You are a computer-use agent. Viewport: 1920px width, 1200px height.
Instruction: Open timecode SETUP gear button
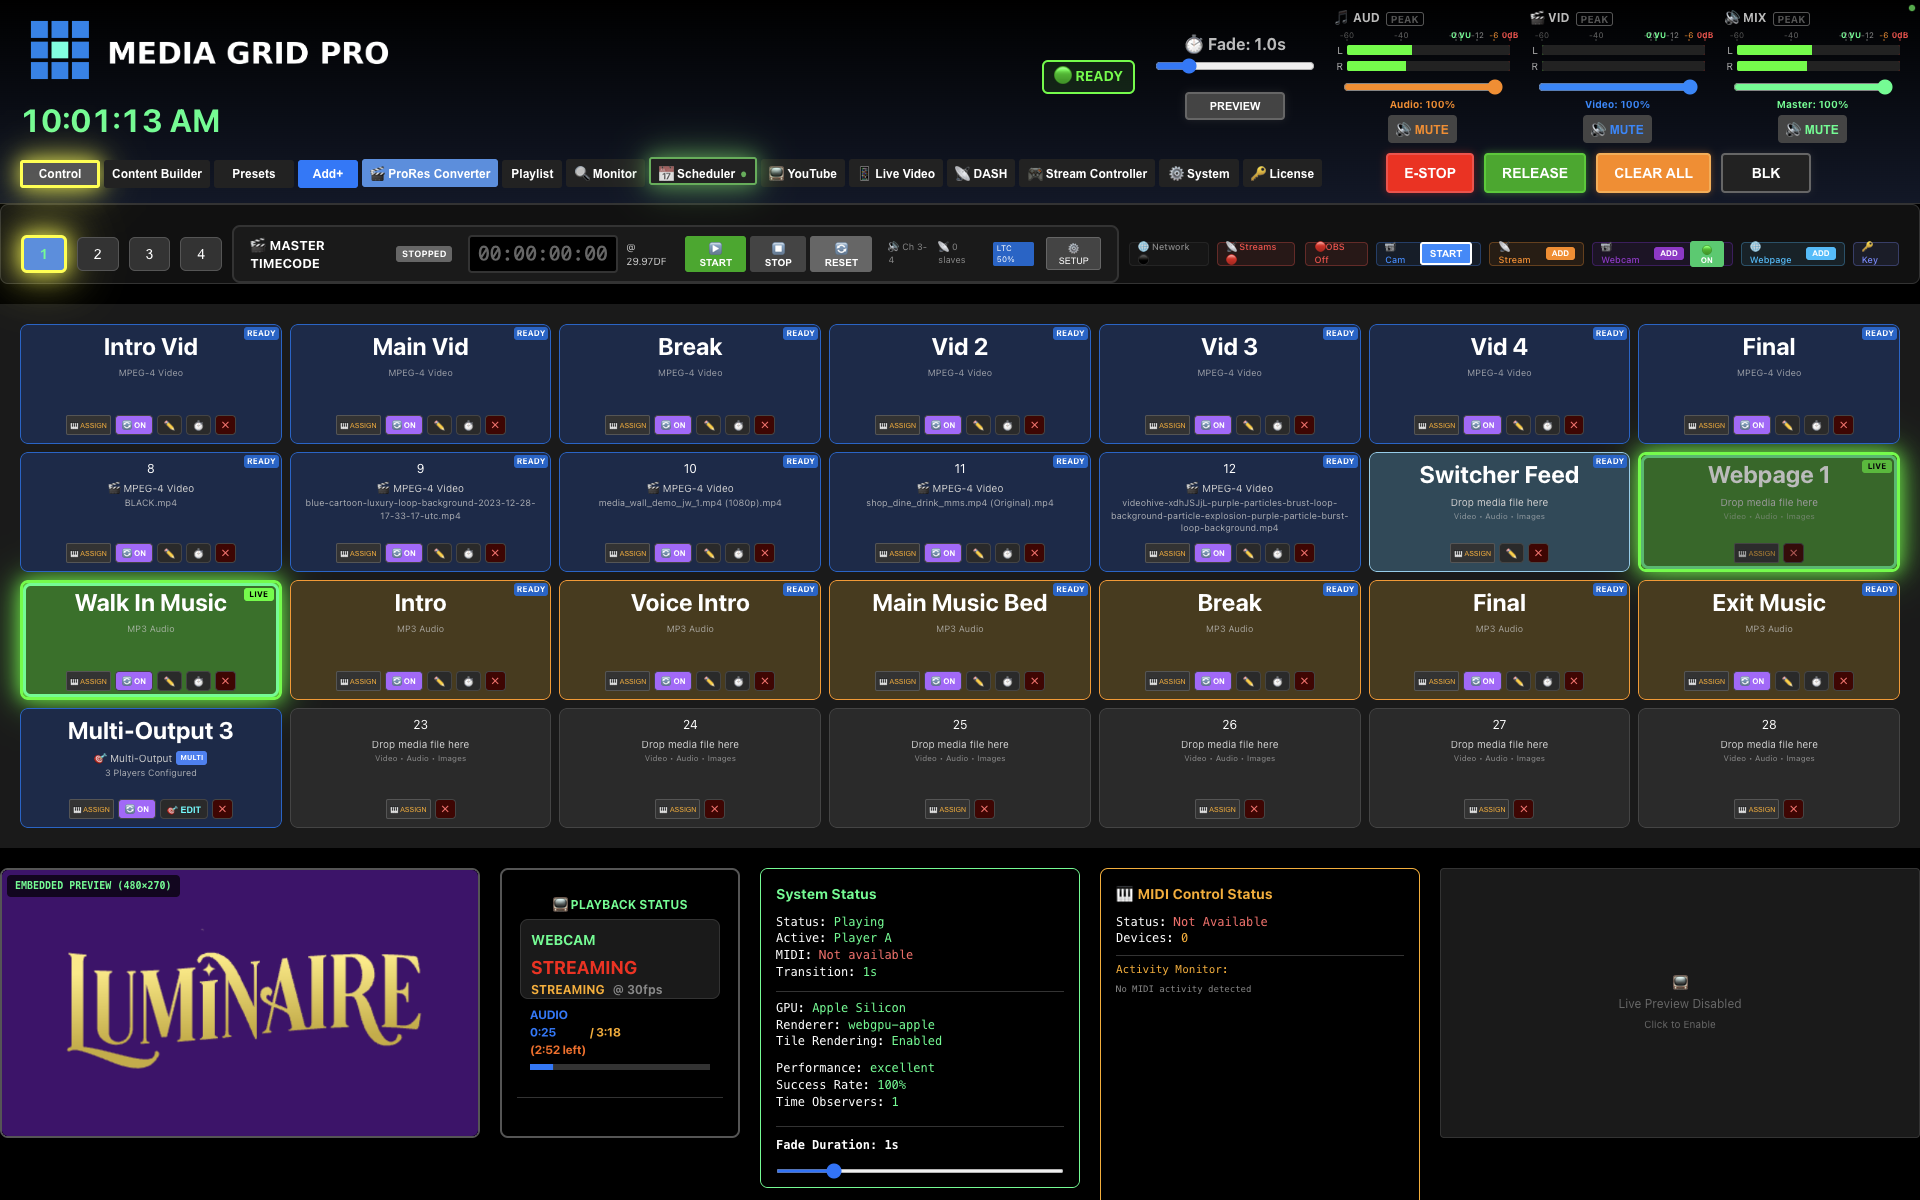1073,254
